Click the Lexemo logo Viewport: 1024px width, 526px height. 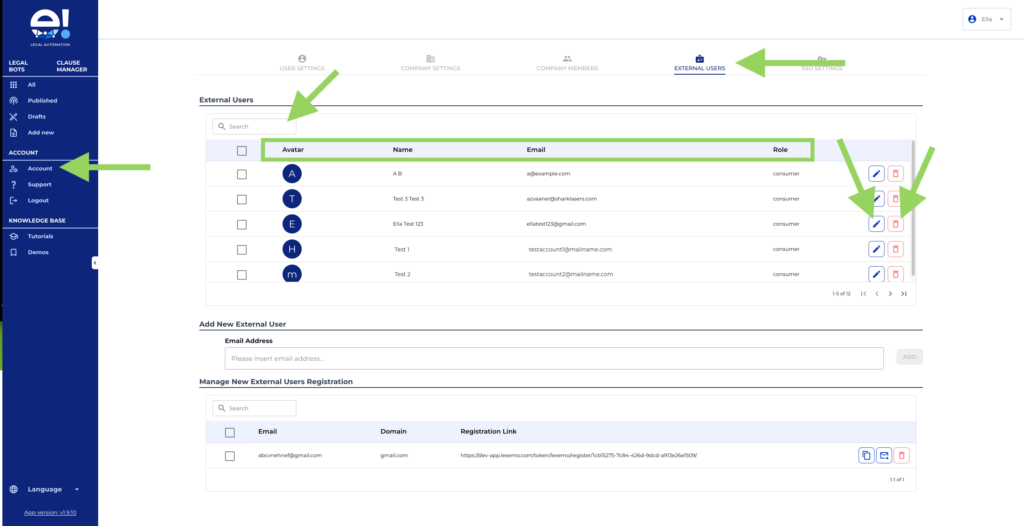(x=50, y=26)
